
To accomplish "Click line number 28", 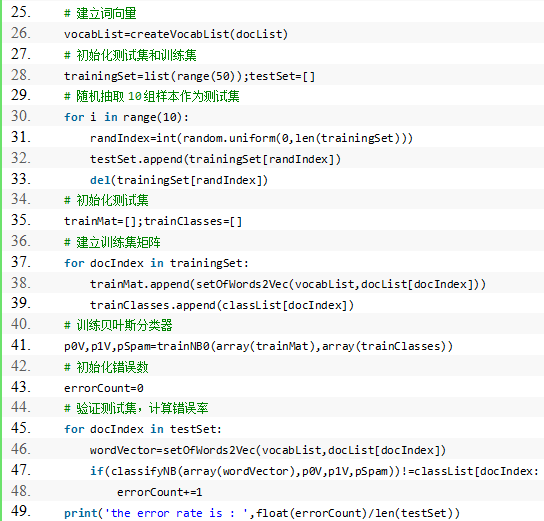I will click(21, 75).
